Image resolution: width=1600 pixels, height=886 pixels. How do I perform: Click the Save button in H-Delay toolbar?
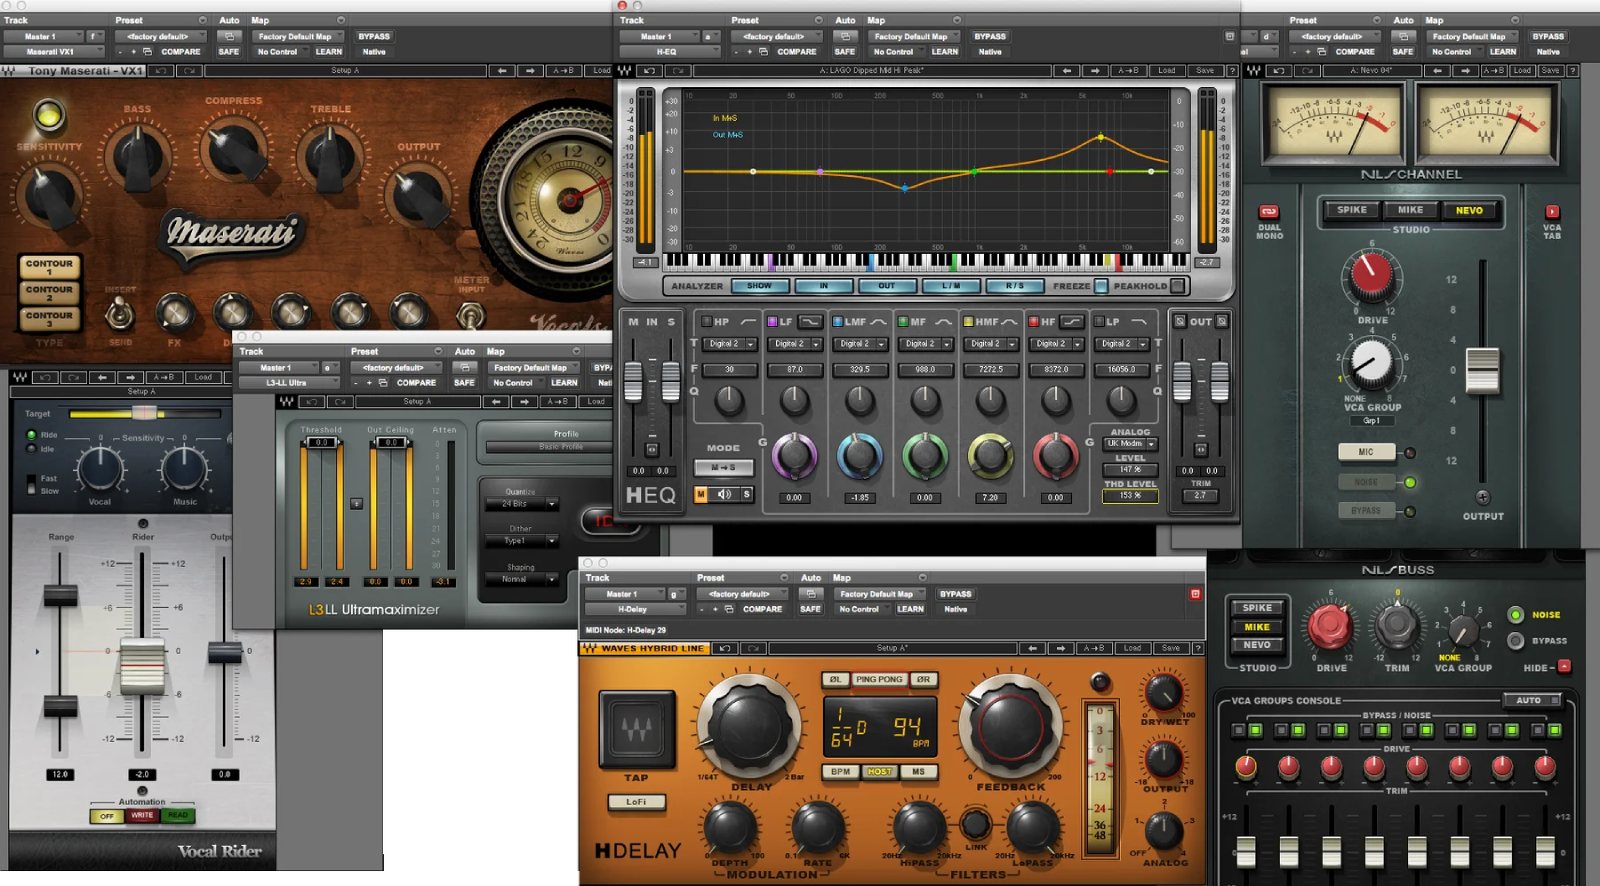pyautogui.click(x=1170, y=648)
